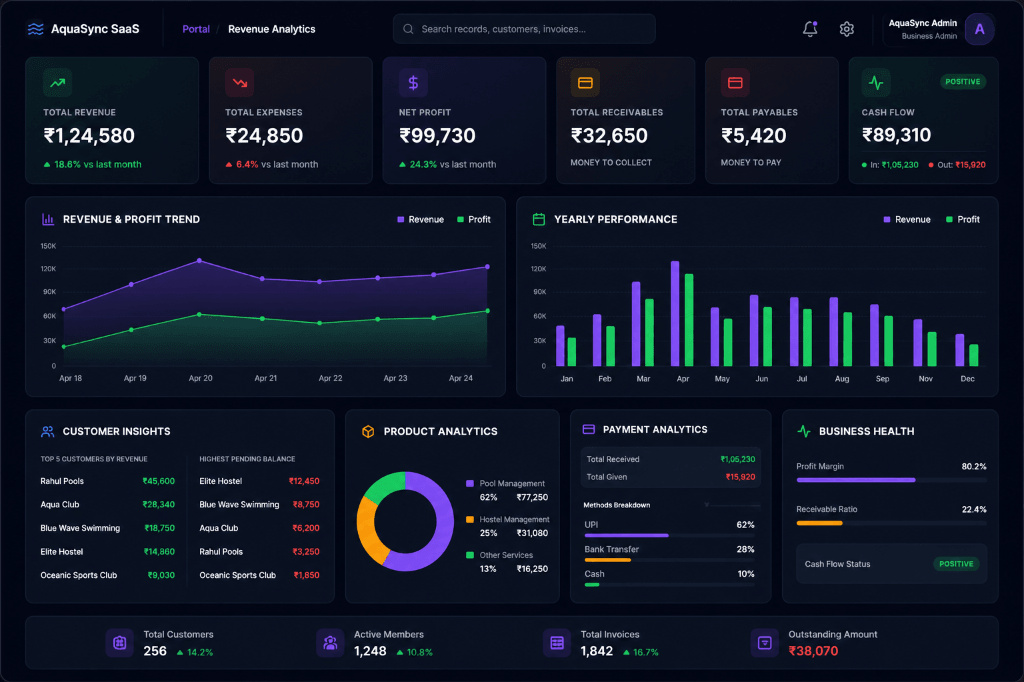Viewport: 1024px width, 682px height.
Task: Open the AquaSync Admin profile name
Action: pyautogui.click(x=922, y=23)
